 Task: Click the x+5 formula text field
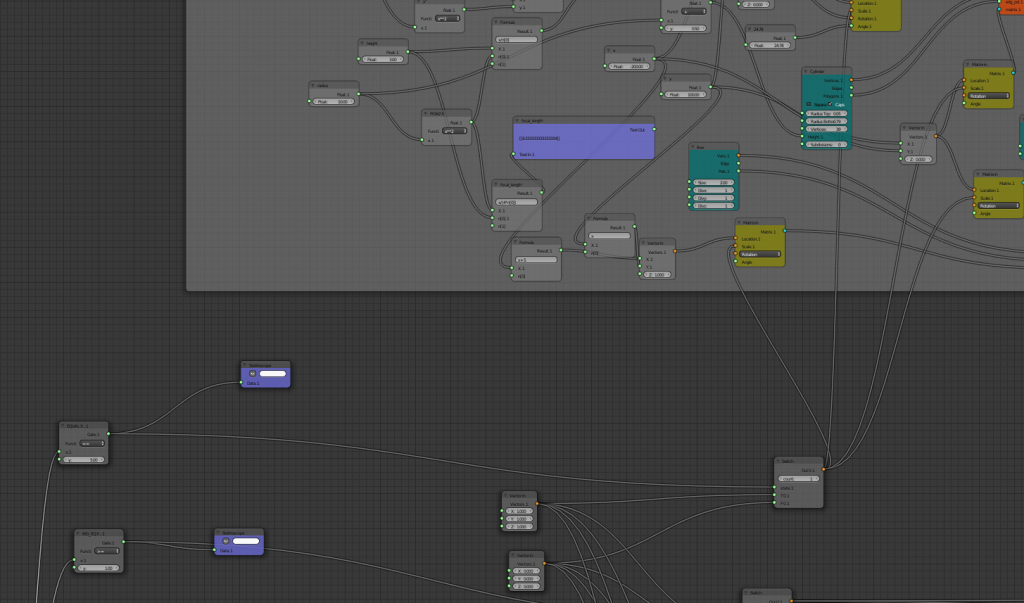(537, 259)
